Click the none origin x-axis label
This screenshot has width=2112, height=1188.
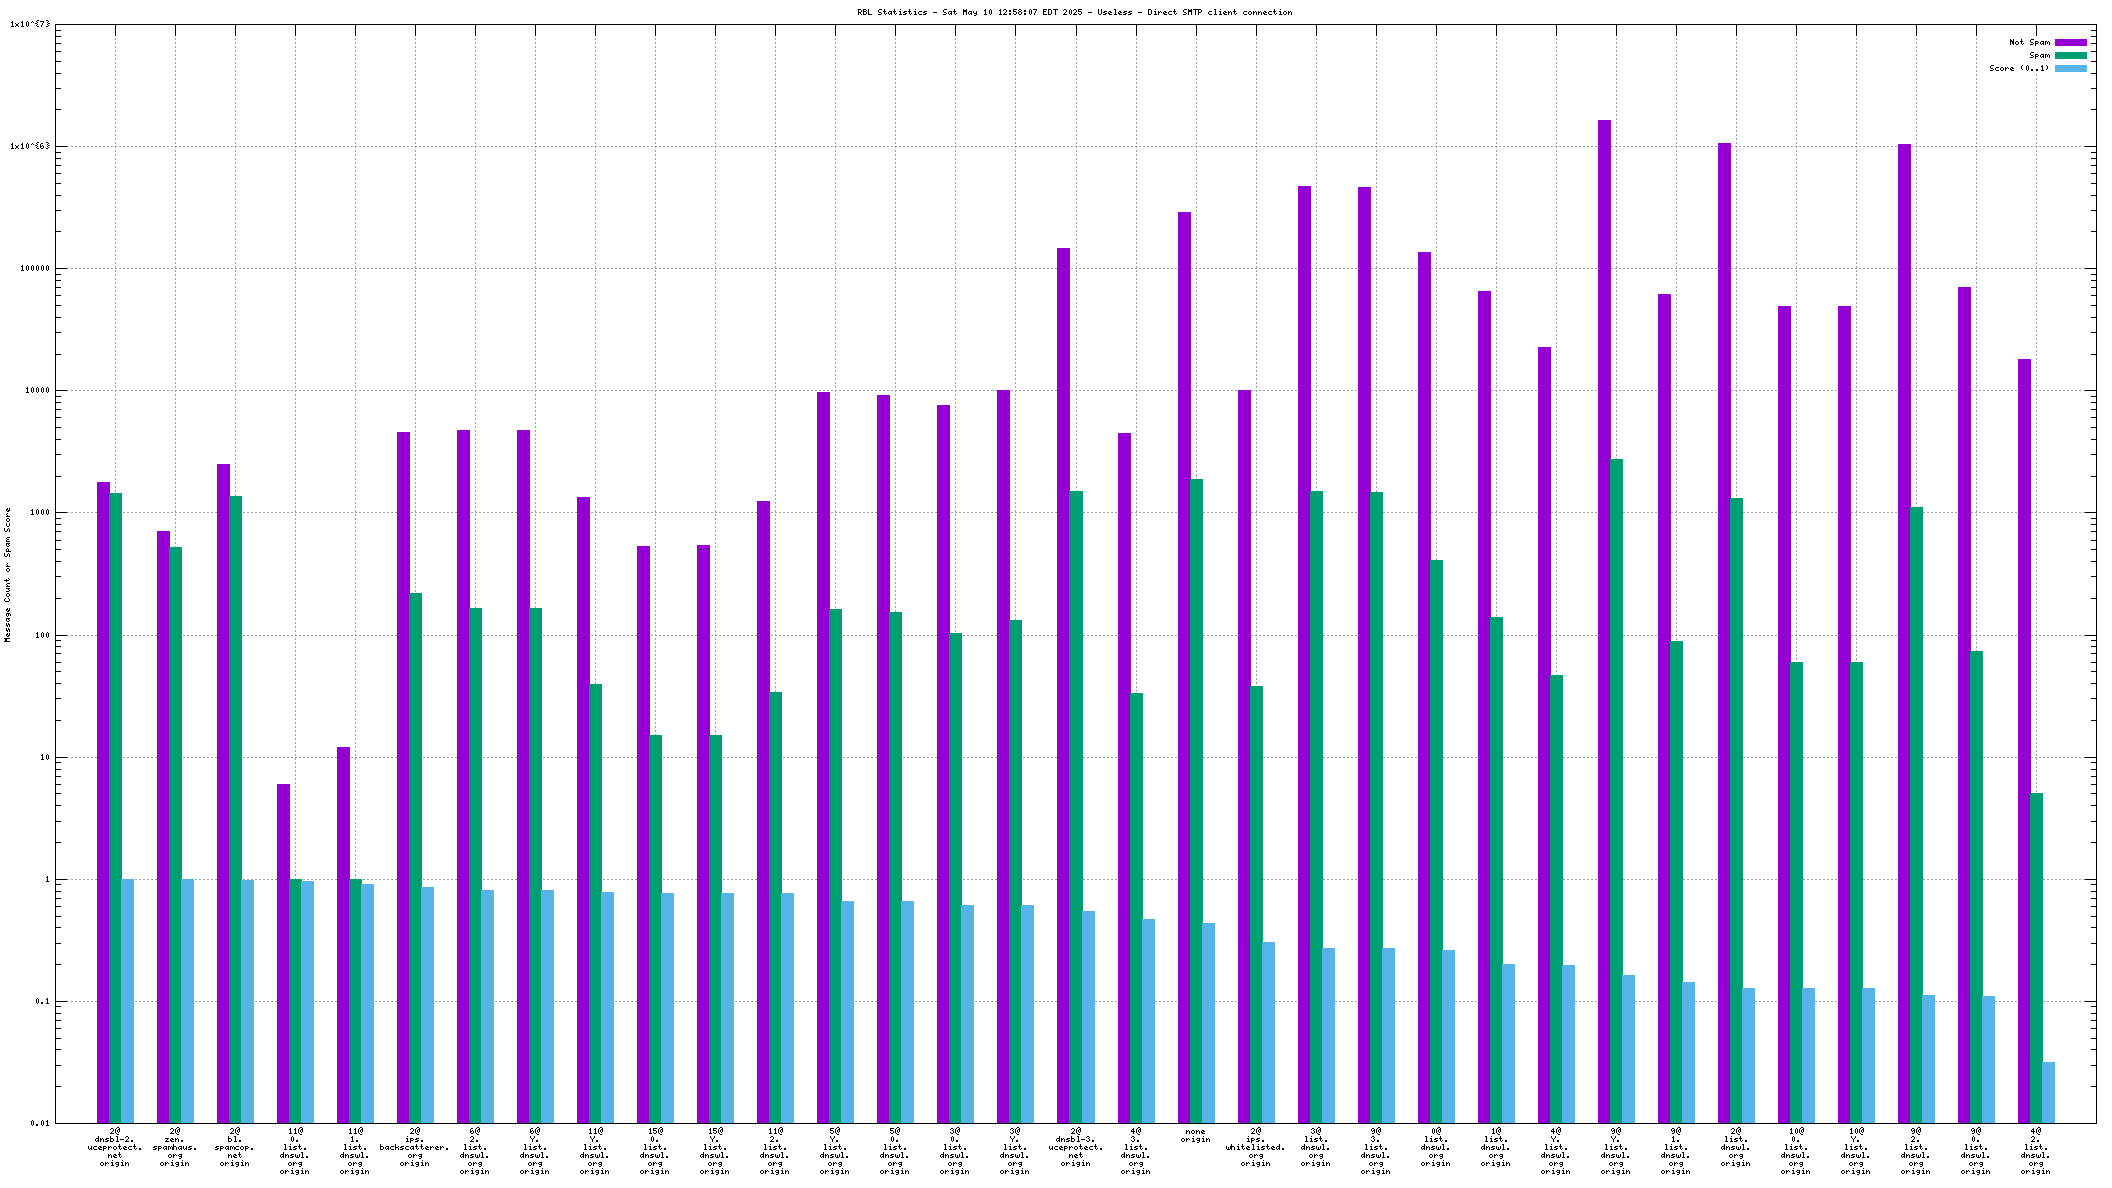1195,1135
